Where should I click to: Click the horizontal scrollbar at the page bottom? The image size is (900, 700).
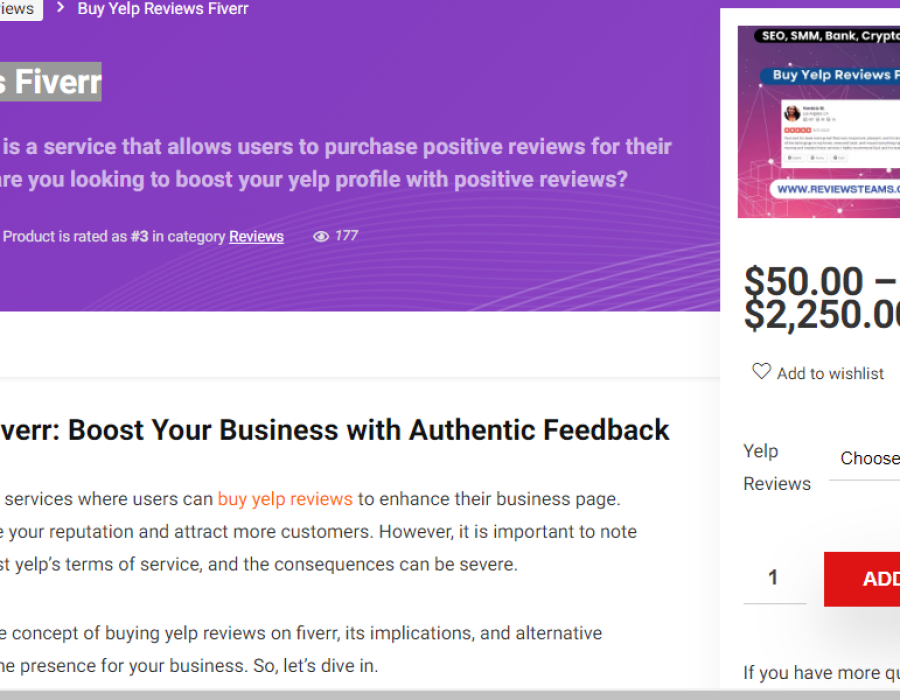pyautogui.click(x=450, y=694)
